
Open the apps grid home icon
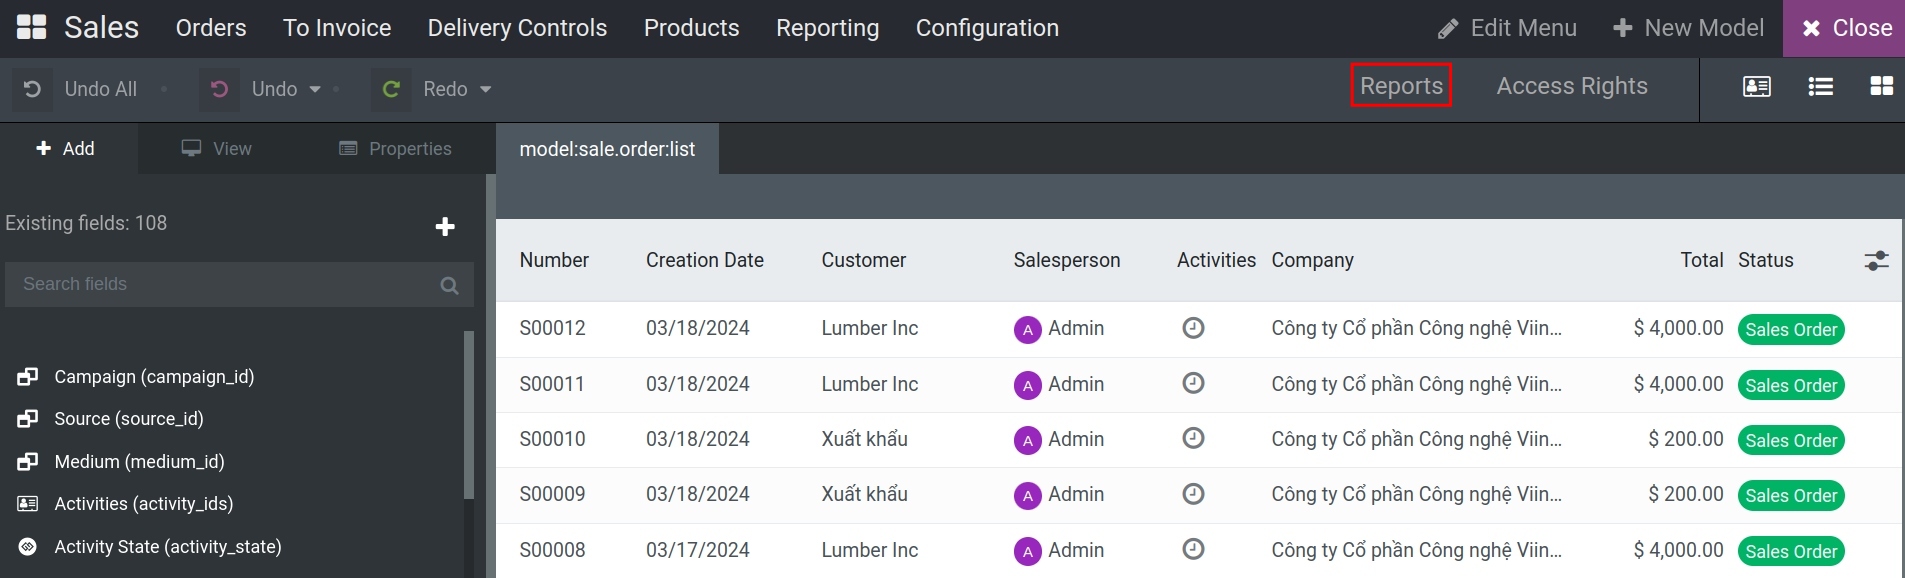(x=31, y=27)
